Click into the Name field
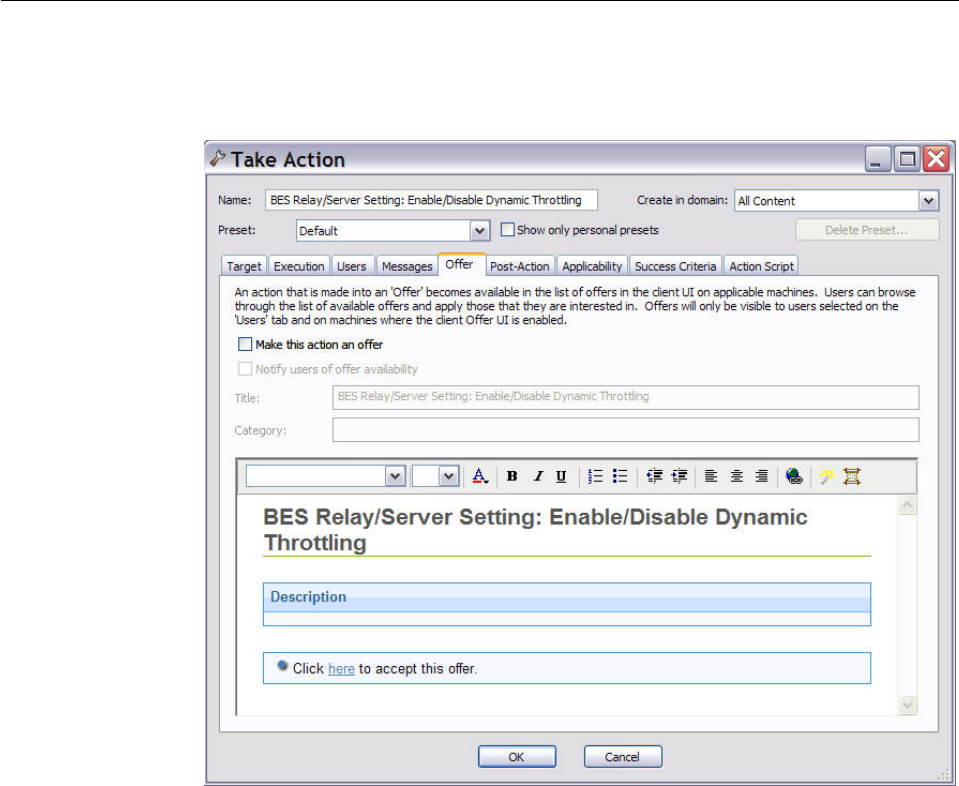 tap(431, 200)
